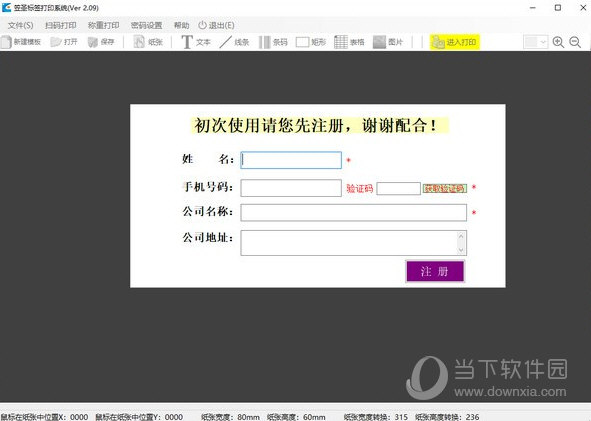This screenshot has width=591, height=421.
Task: Select the 纸张 paper settings icon
Action: 148,42
